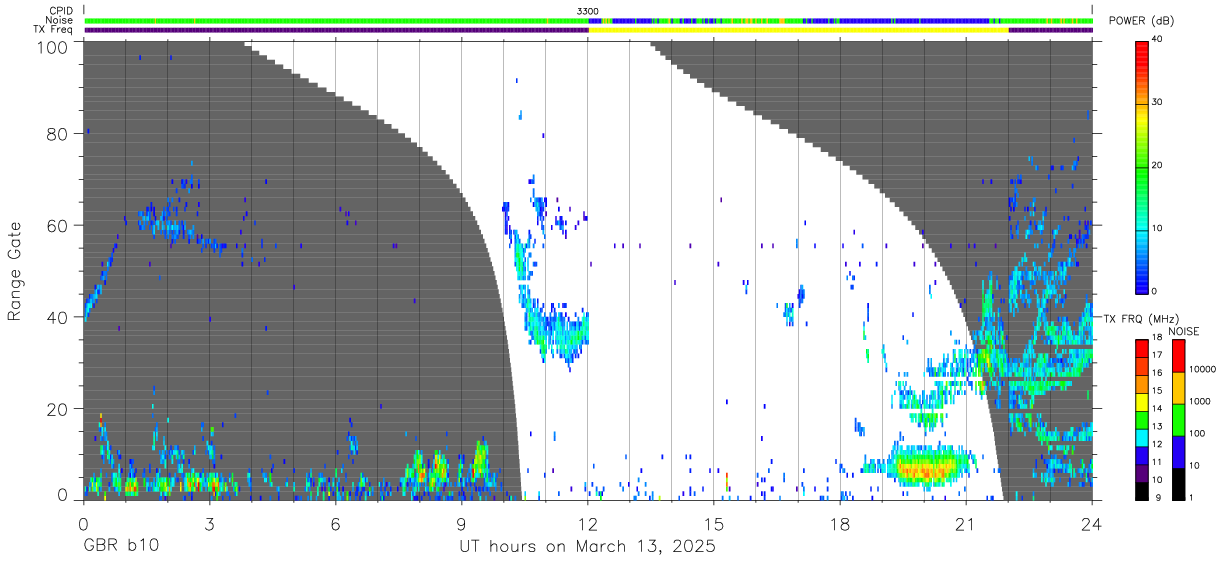1228x567 pixels.
Task: Click the 12 tick on UT hours axis
Action: pos(588,523)
